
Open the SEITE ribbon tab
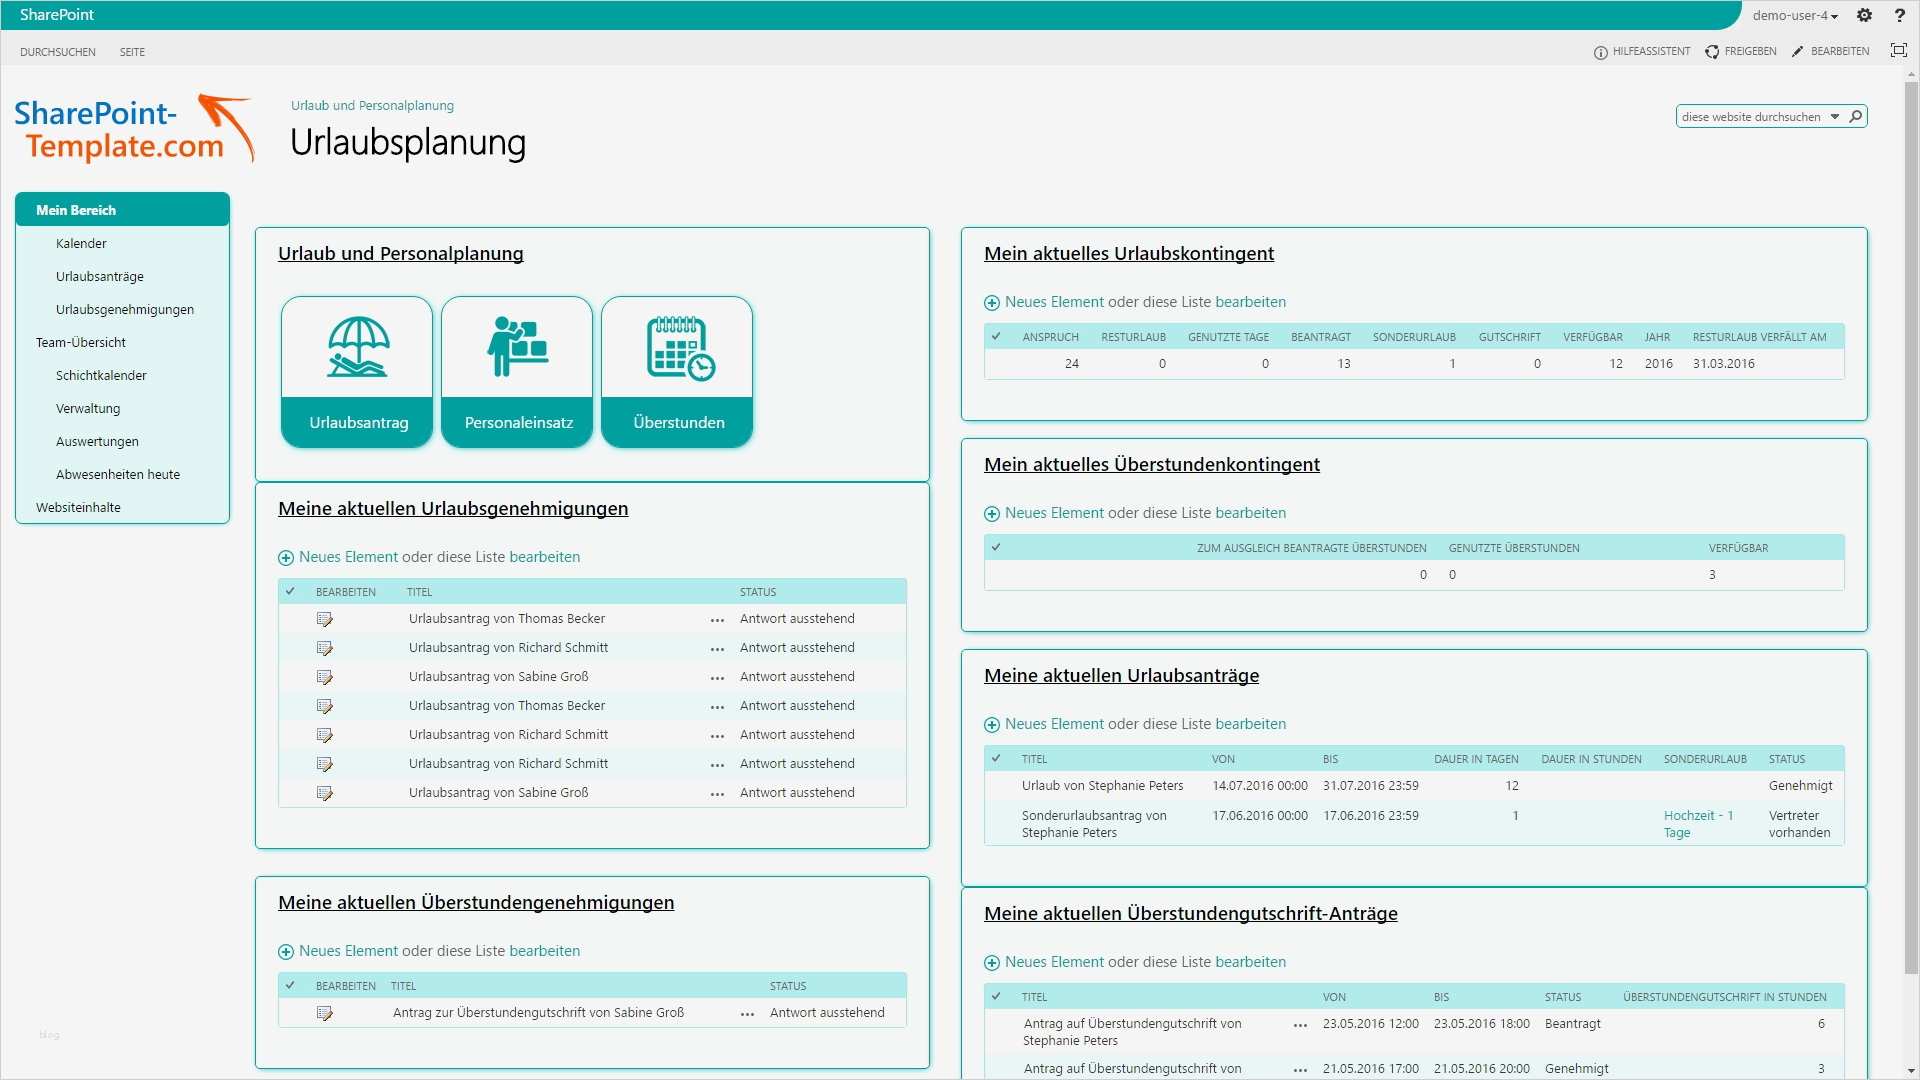point(132,52)
